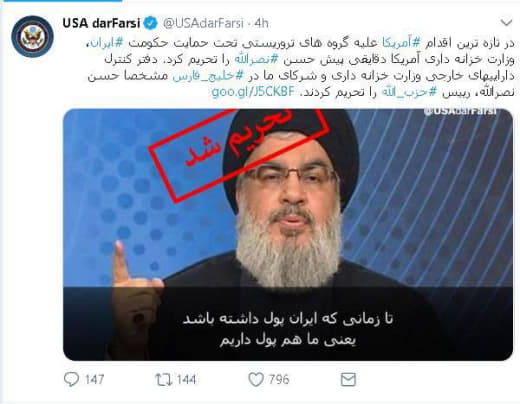The height and width of the screenshot is (404, 520).
Task: Click the blue verified badge
Action: click(150, 23)
